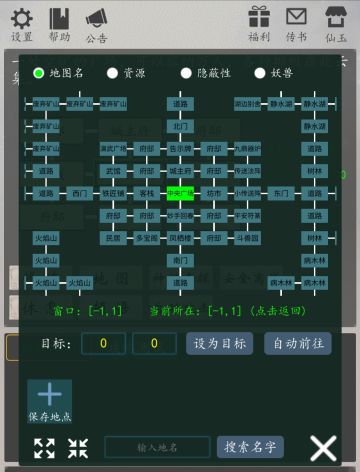The height and width of the screenshot is (472, 360).
Task: Select the 南门 map node
Action: (x=180, y=260)
